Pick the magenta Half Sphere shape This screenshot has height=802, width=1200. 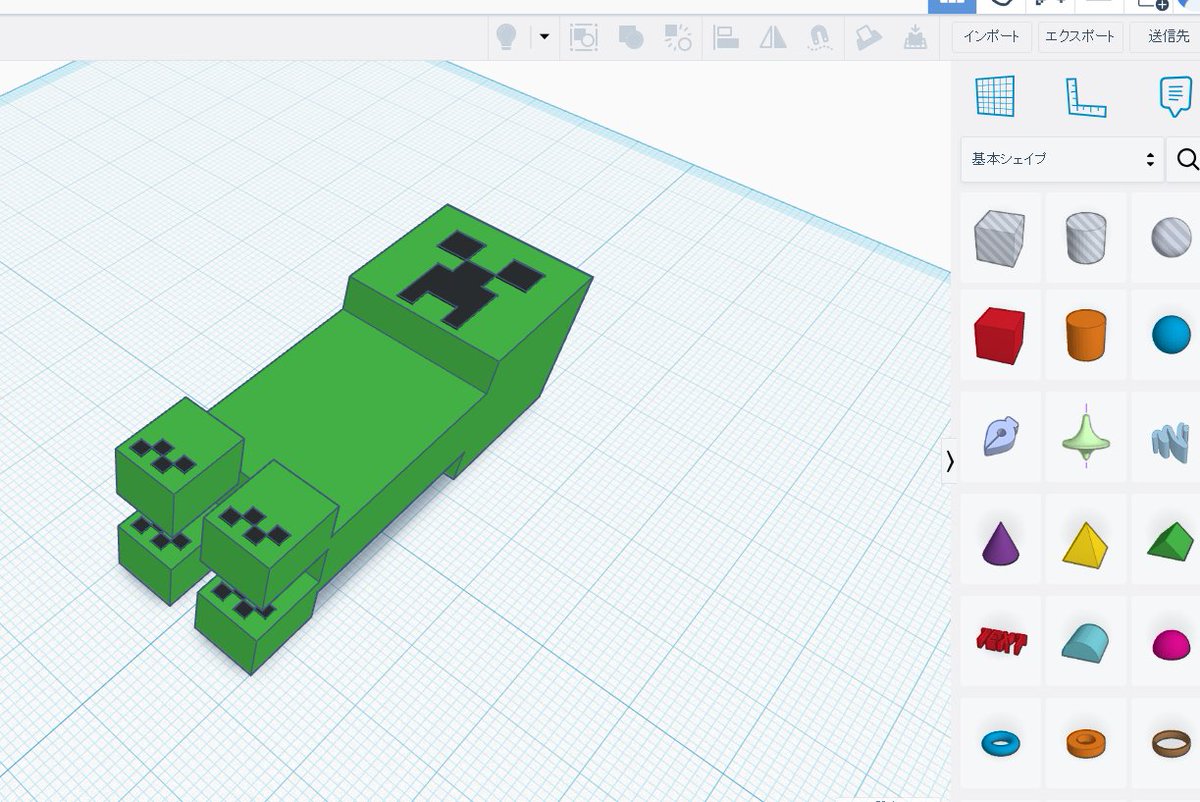1172,645
